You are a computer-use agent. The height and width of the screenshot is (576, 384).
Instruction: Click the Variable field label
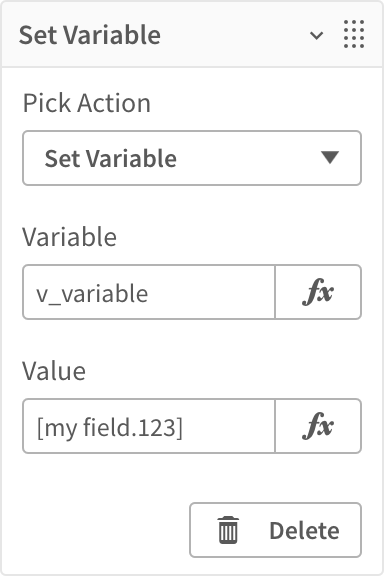[x=69, y=237]
